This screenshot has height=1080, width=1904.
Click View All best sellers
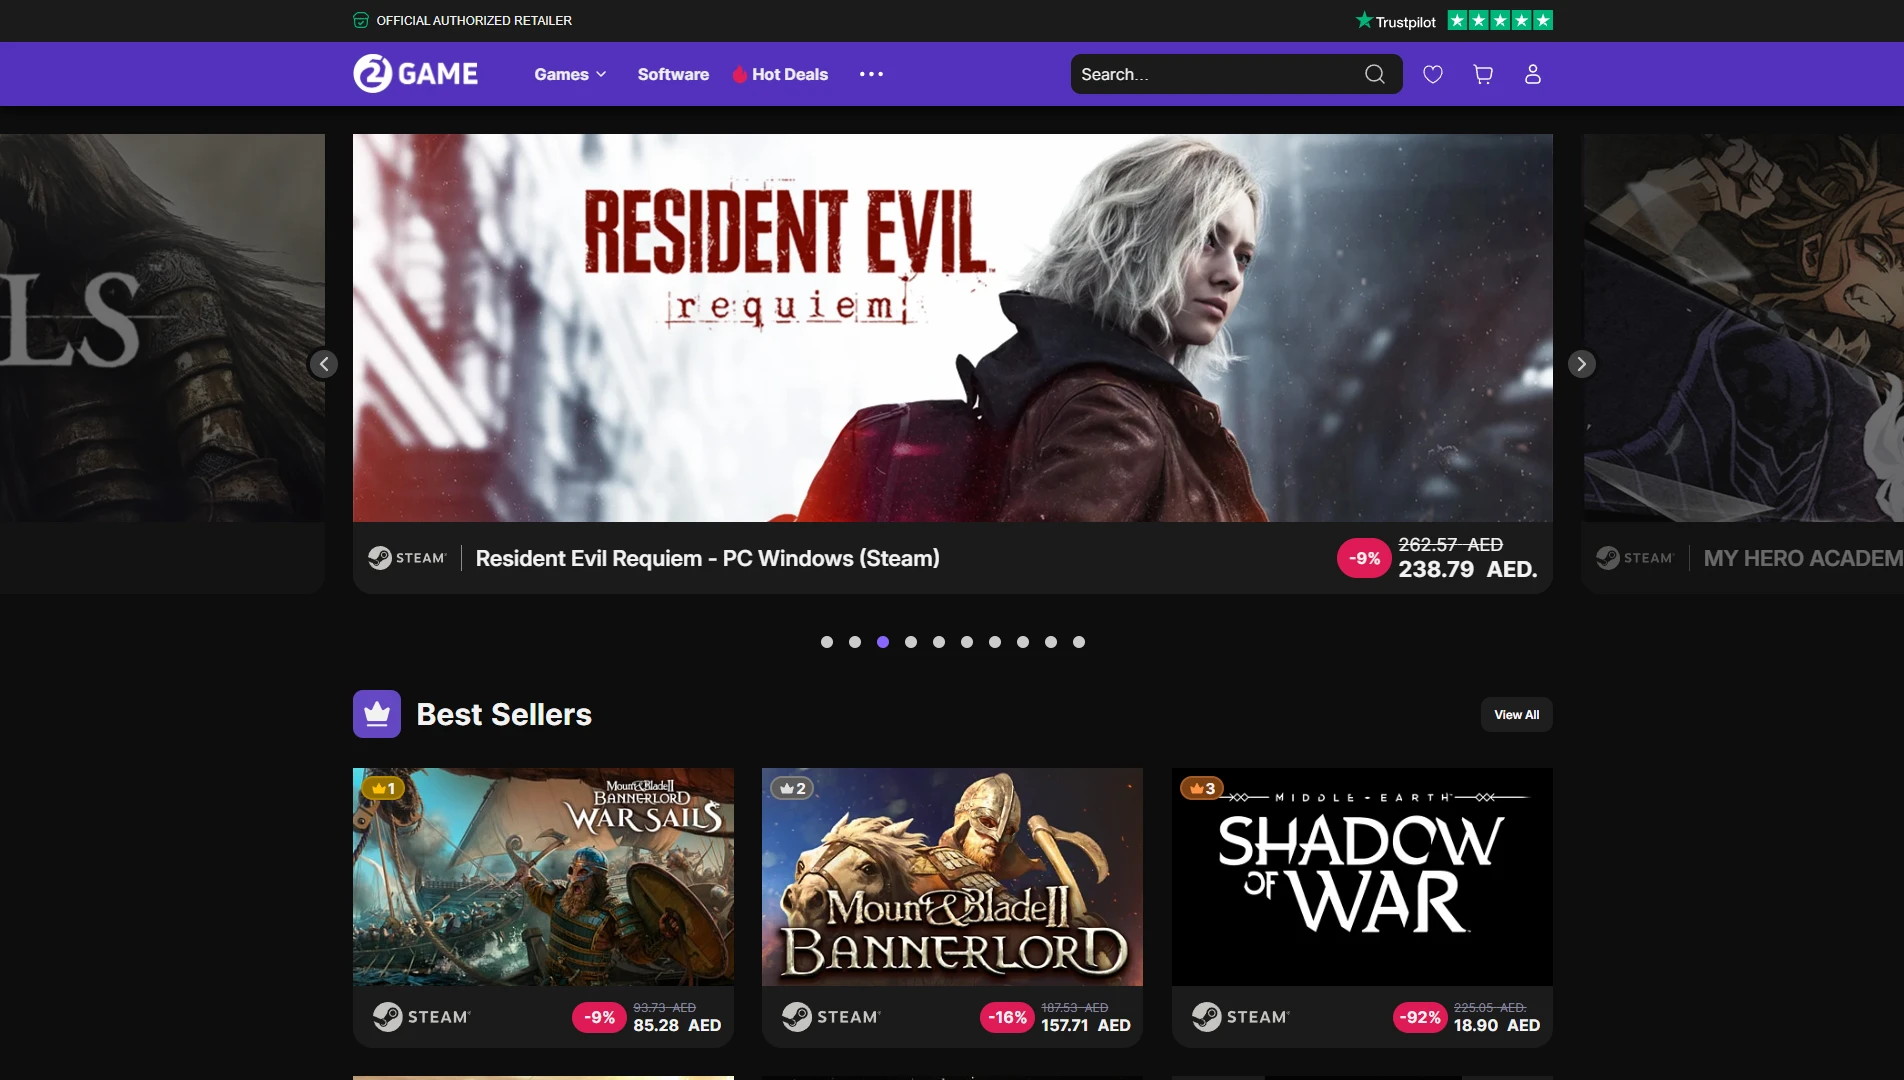(x=1517, y=714)
